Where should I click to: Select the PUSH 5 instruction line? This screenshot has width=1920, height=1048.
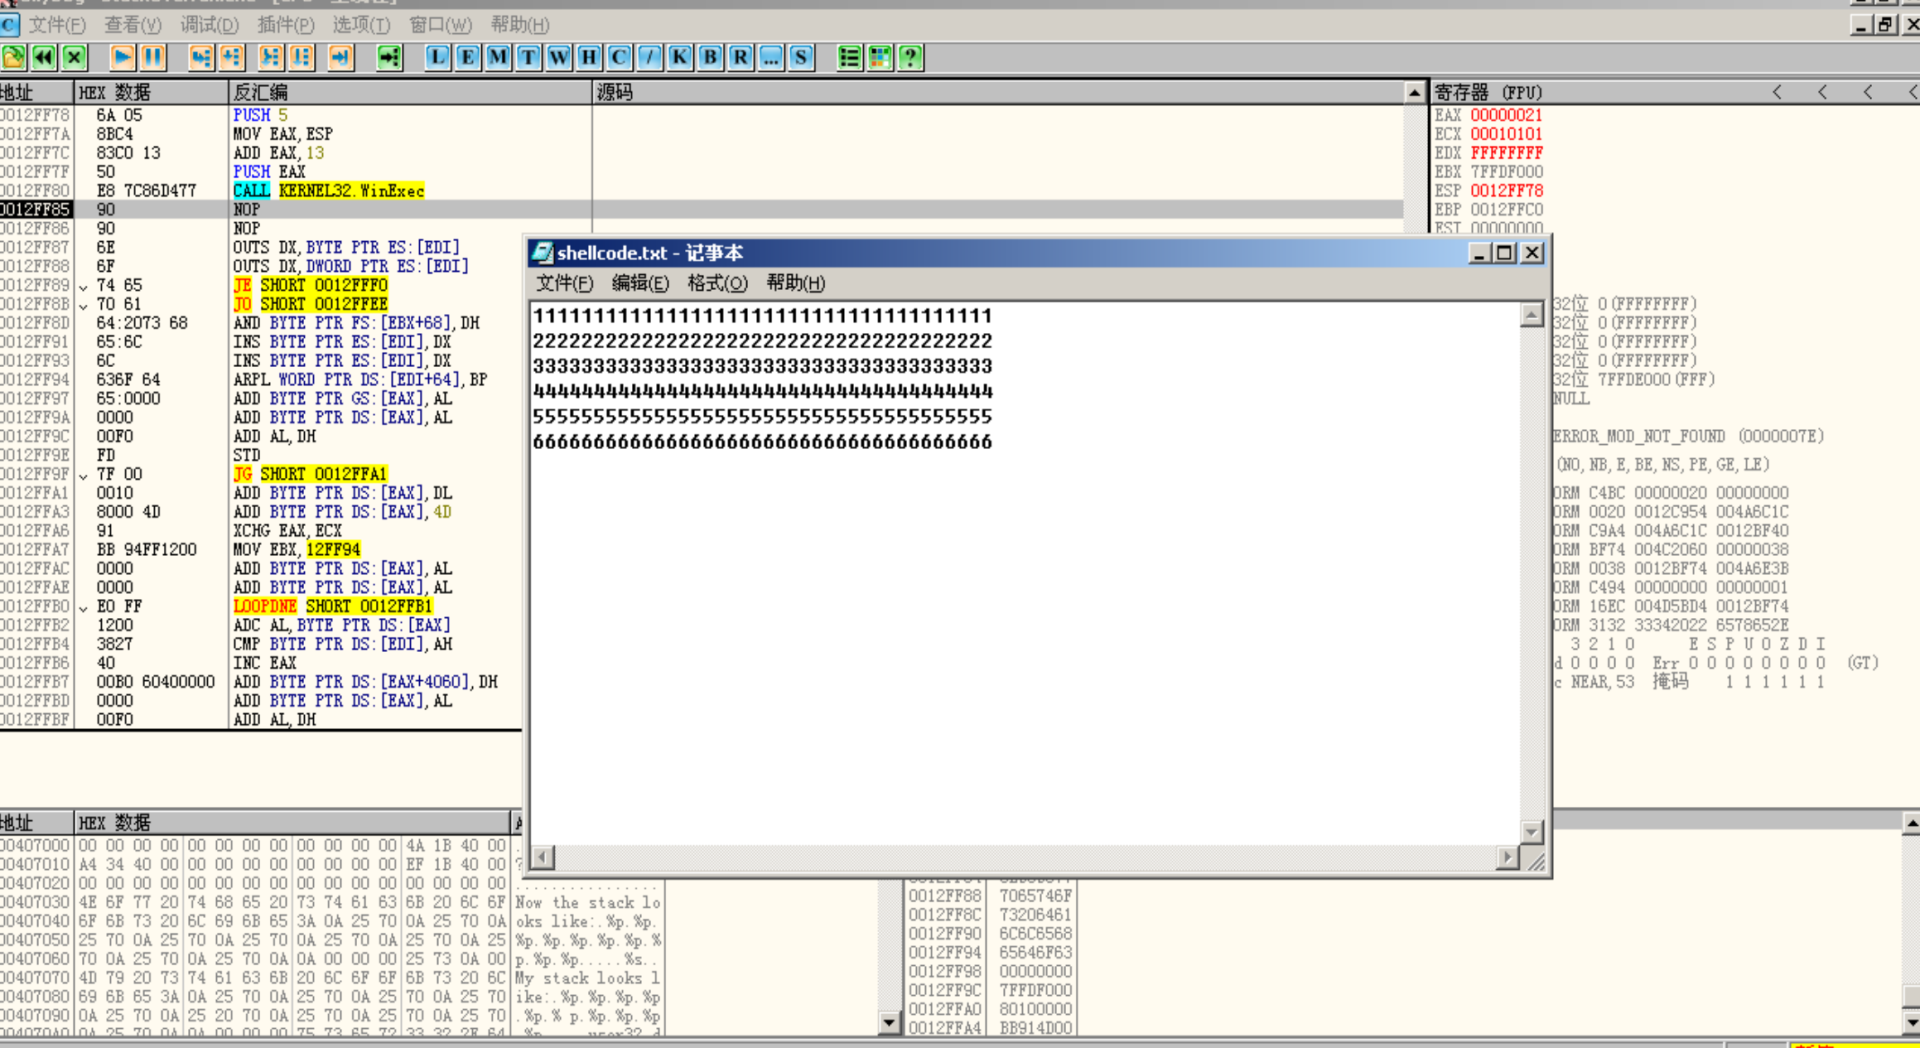pos(260,115)
